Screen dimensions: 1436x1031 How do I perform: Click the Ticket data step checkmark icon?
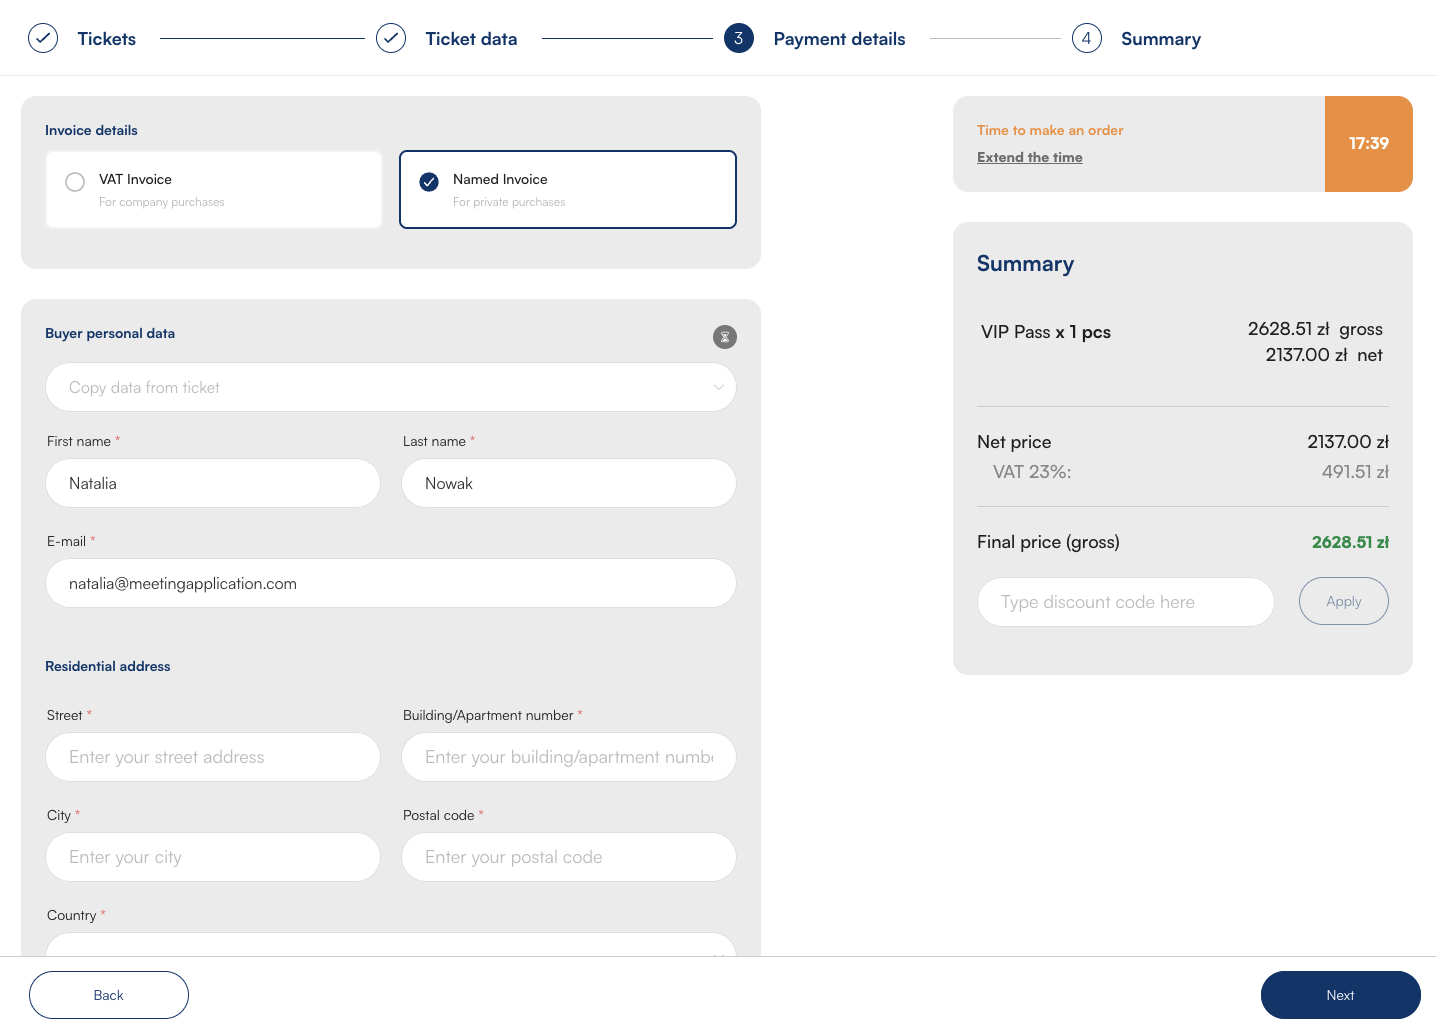[x=391, y=39]
